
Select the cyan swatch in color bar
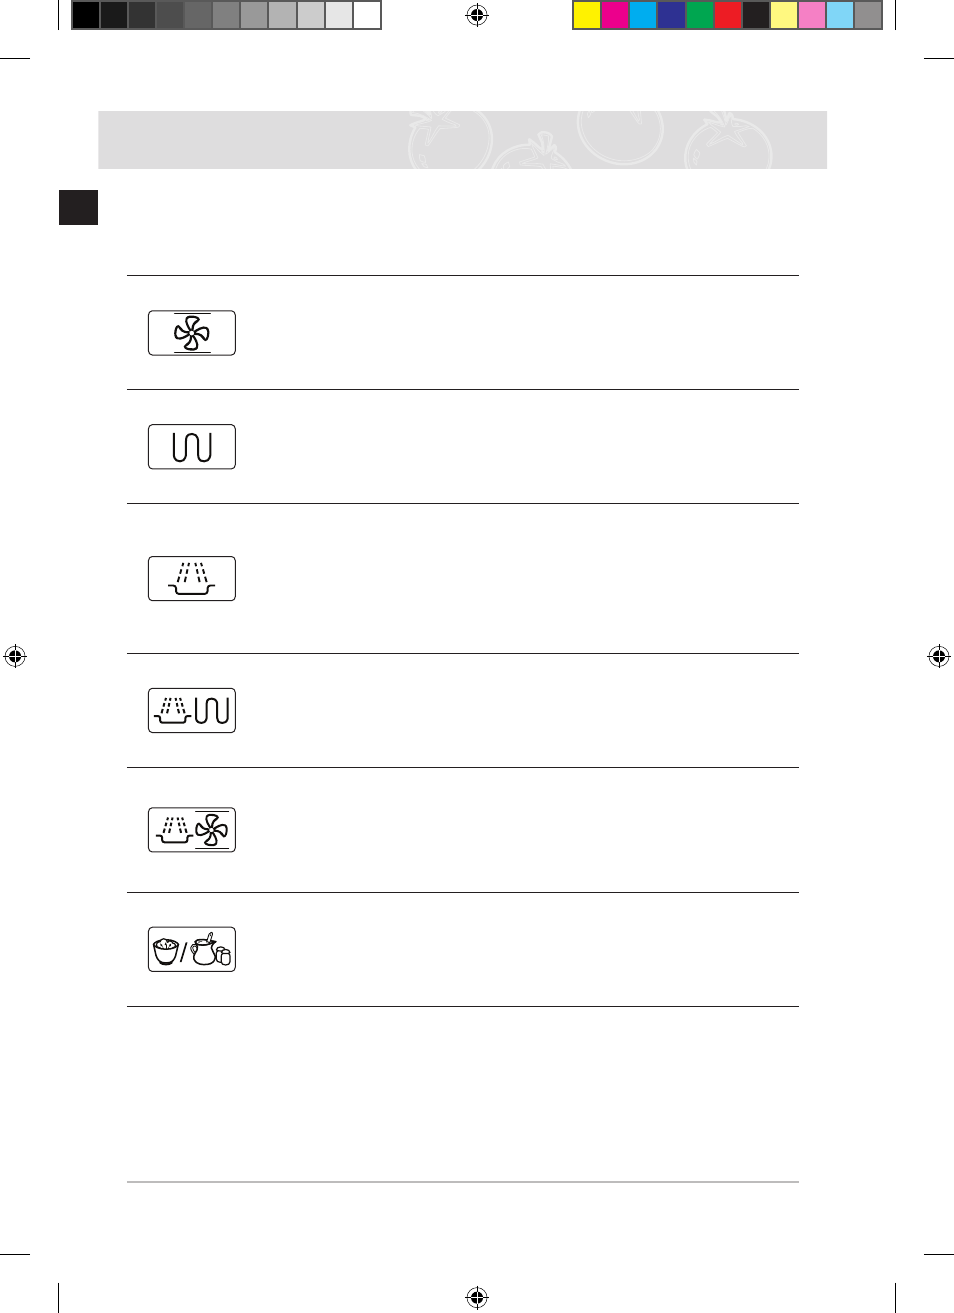[x=643, y=15]
